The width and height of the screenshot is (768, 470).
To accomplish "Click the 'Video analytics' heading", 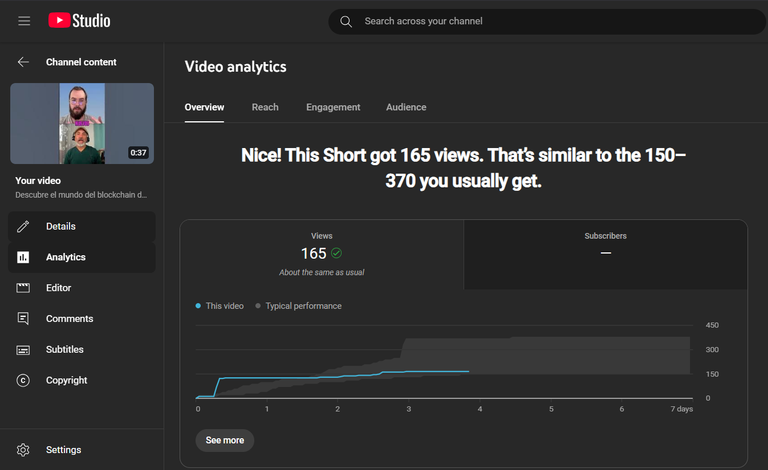I will coord(236,67).
